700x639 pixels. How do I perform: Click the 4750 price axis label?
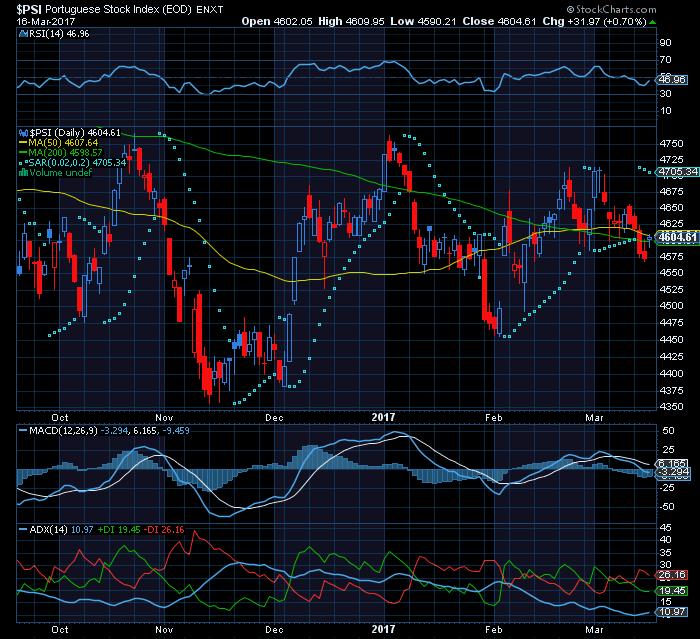[671, 144]
